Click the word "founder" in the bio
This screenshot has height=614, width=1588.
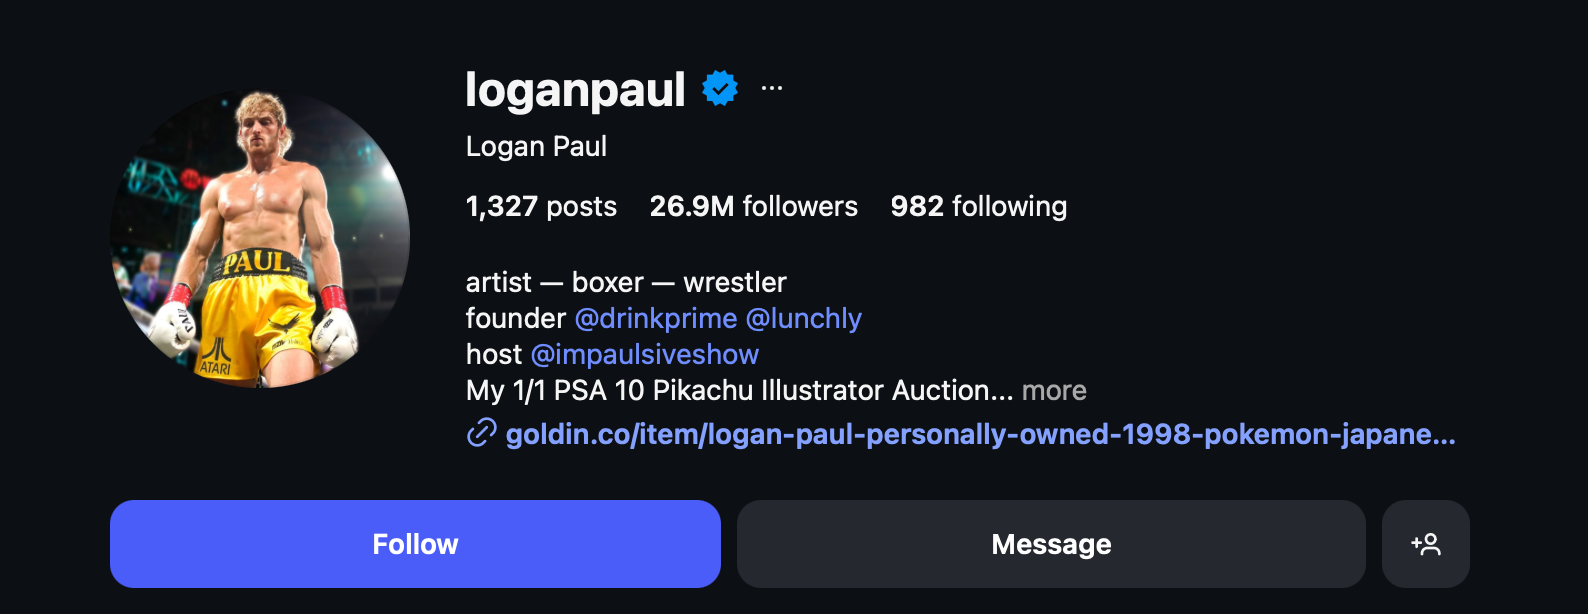click(516, 318)
